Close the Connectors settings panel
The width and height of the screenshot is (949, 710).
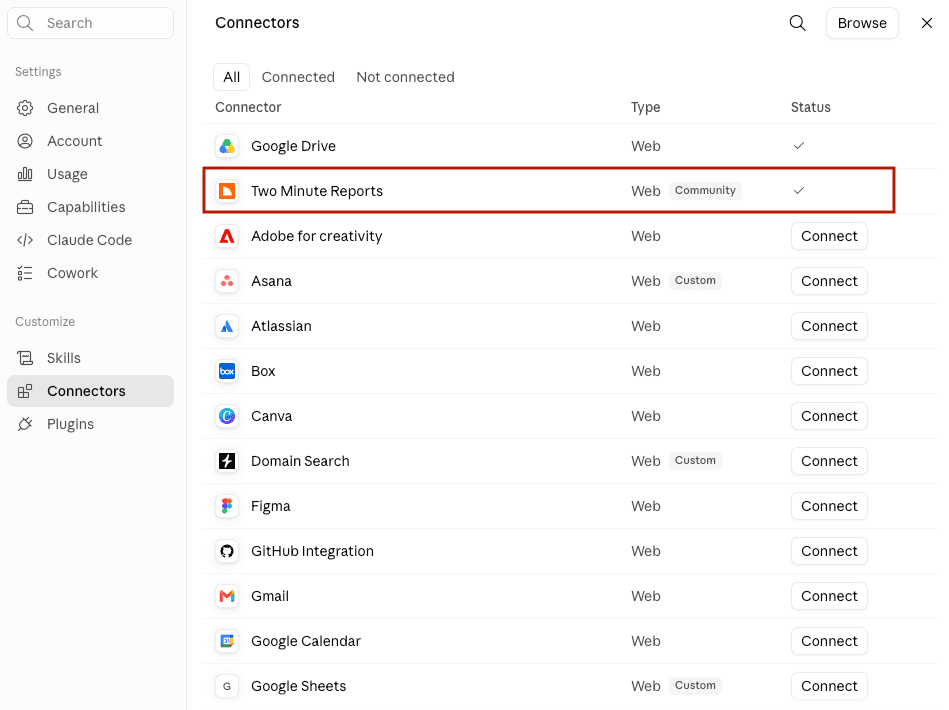[x=927, y=23]
